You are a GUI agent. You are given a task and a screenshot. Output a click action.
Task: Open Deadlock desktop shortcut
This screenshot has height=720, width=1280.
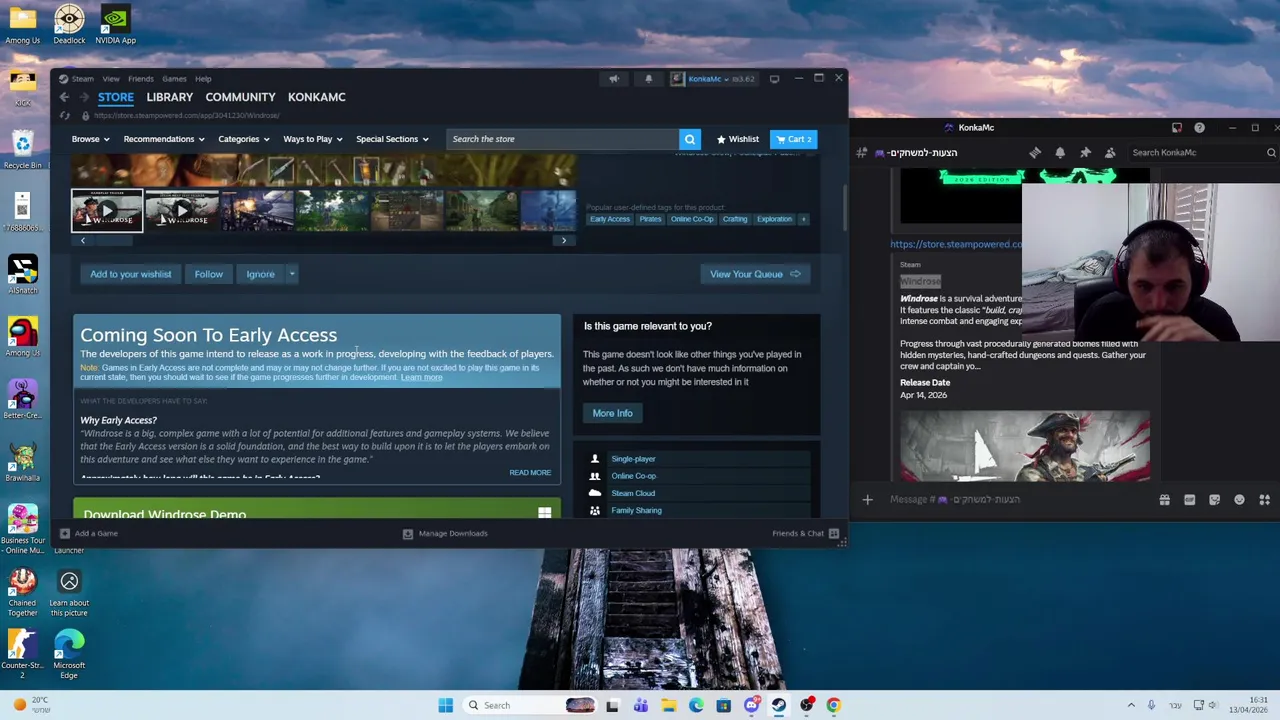69,25
